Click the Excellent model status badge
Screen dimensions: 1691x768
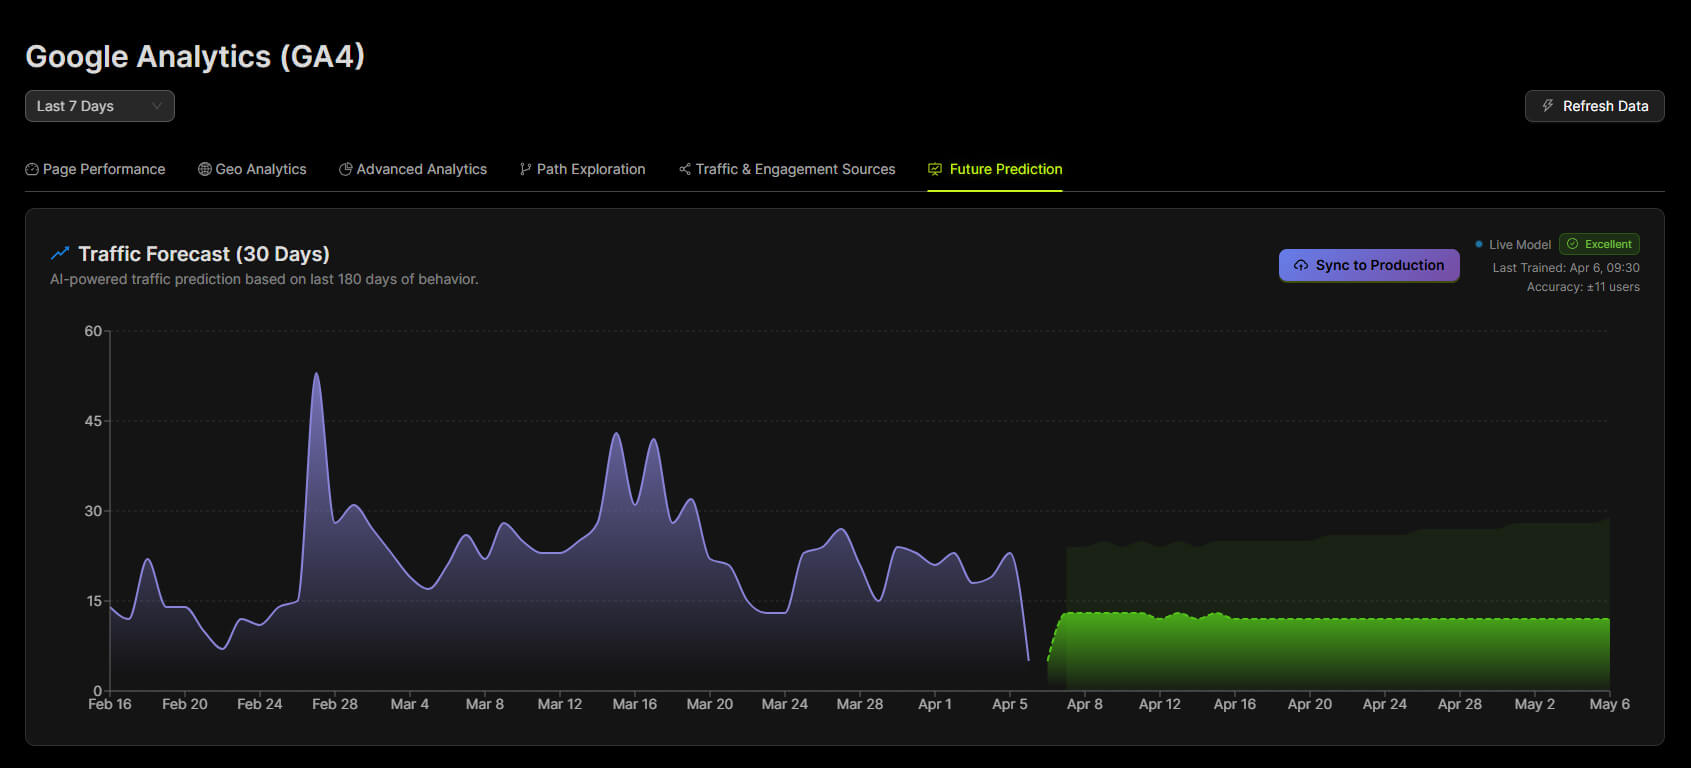(1599, 244)
